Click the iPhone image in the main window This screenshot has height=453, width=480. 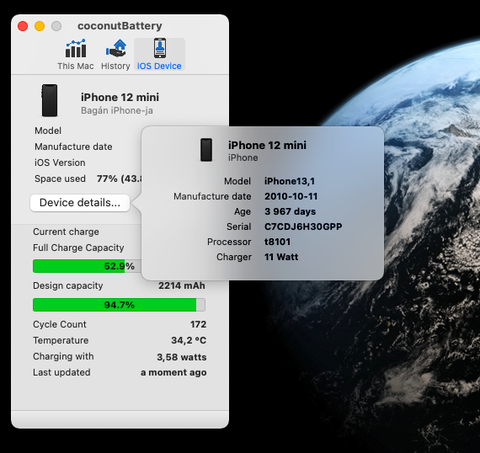[x=49, y=100]
